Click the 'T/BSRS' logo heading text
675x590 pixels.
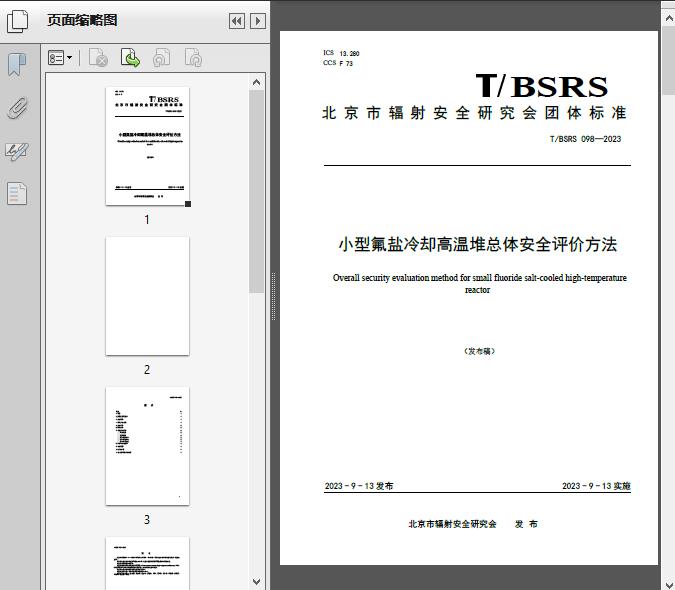pyautogui.click(x=542, y=86)
